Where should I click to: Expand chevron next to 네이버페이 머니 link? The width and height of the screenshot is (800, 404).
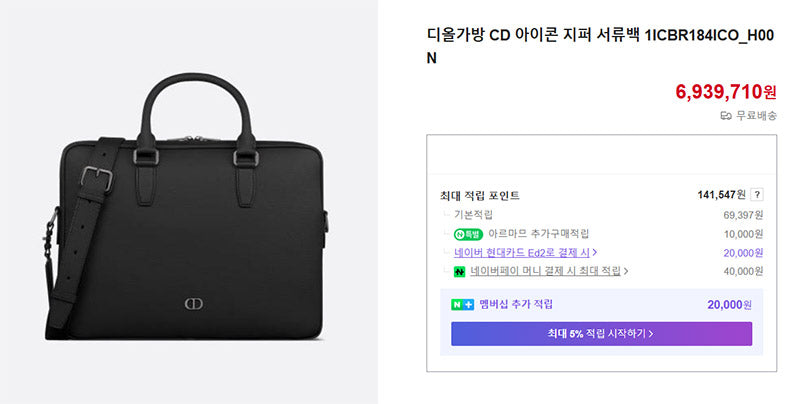626,271
